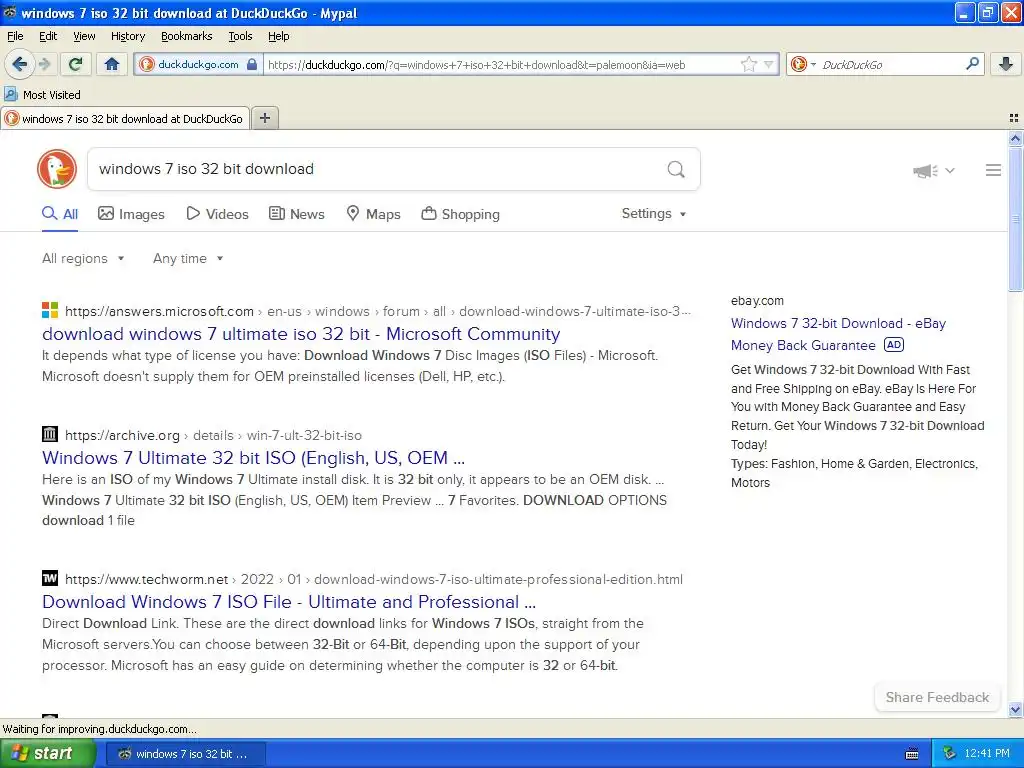The image size is (1024, 768).
Task: Open the megaphone announcements icon
Action: (x=925, y=170)
